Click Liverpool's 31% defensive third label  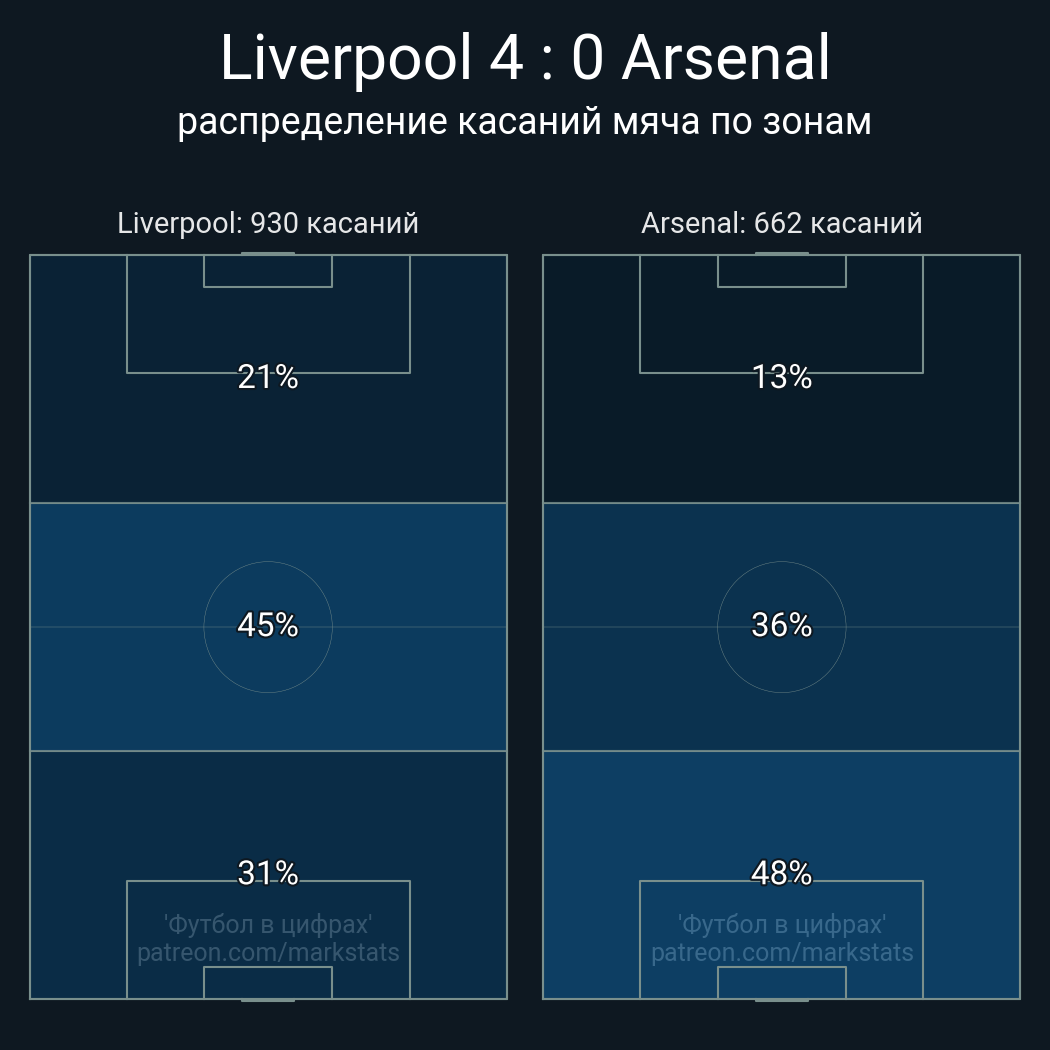[268, 873]
